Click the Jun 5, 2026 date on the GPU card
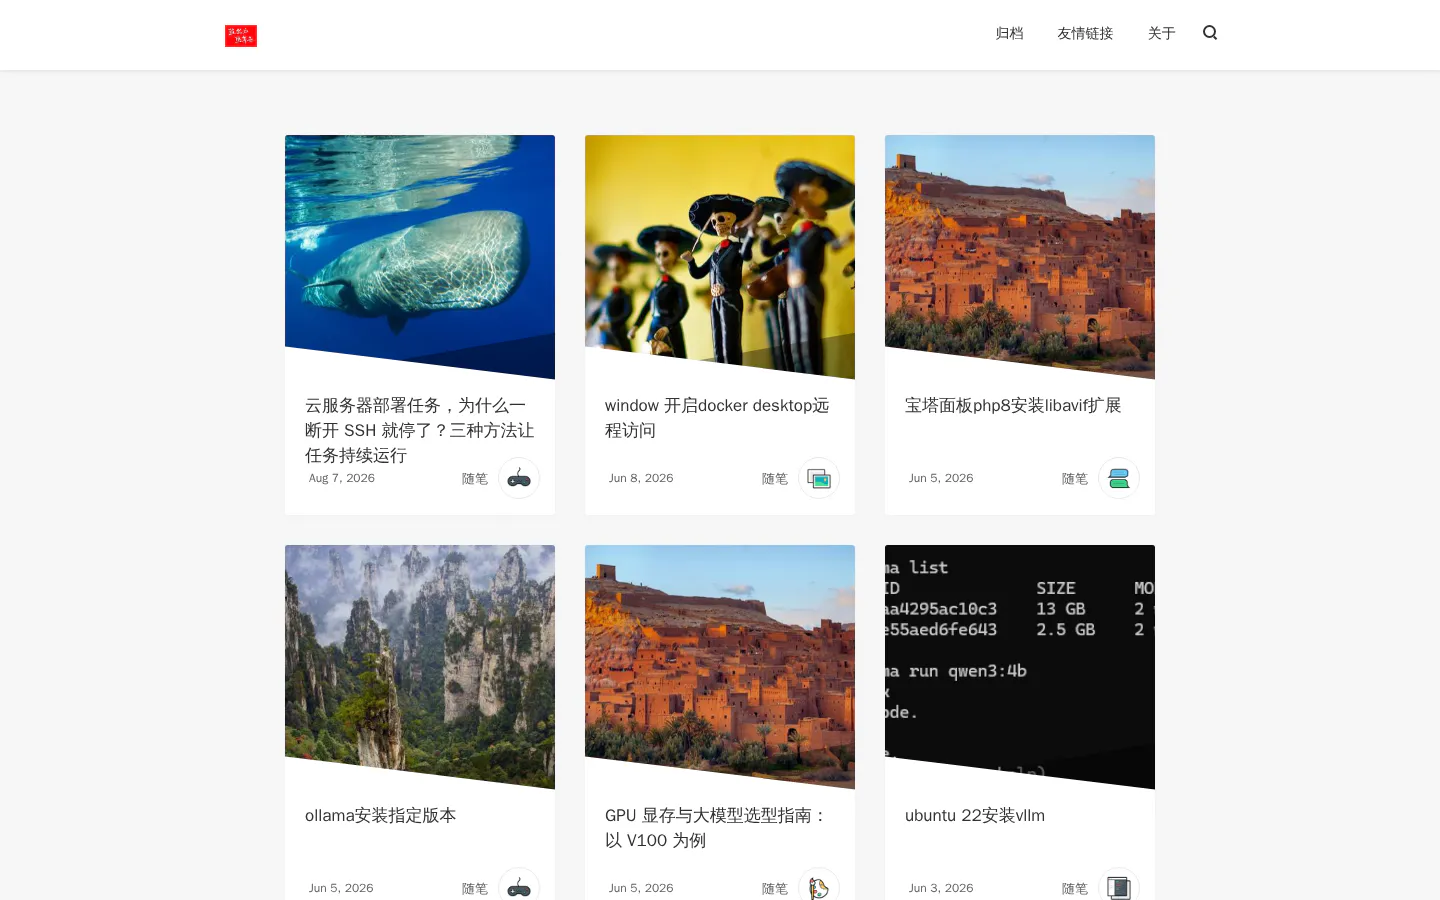 coord(641,888)
